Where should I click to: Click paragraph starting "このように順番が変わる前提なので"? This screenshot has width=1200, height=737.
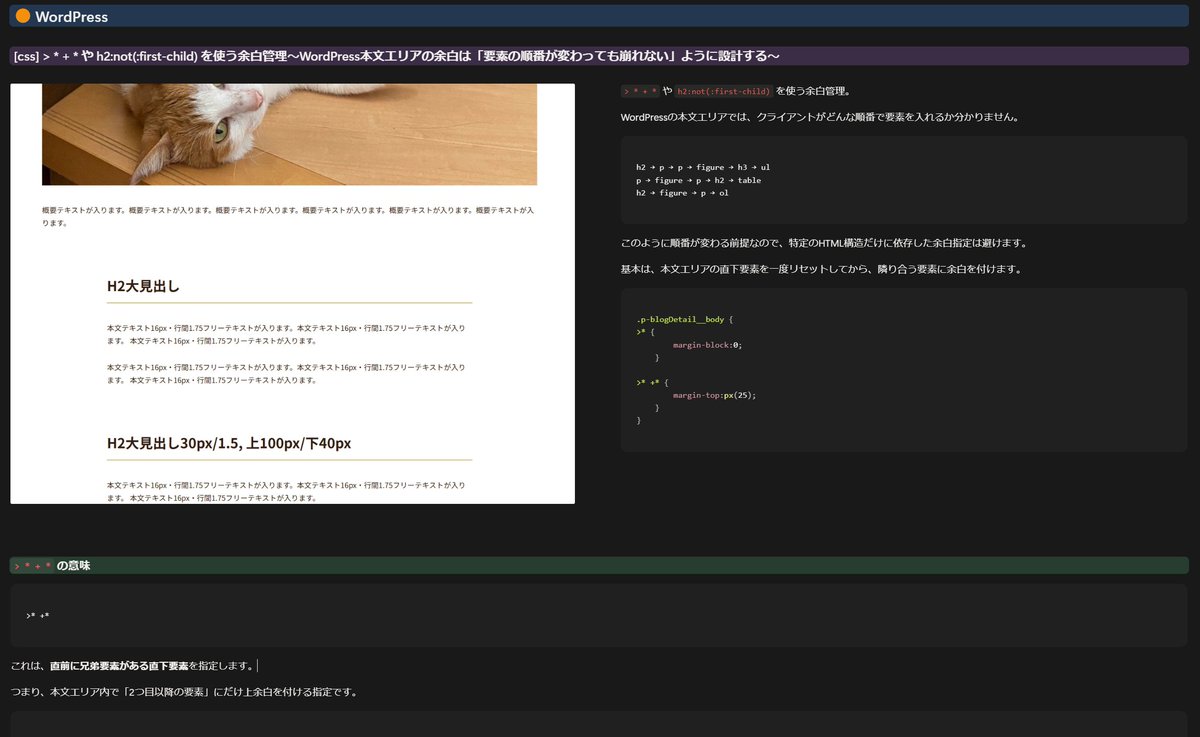pyautogui.click(x=824, y=243)
